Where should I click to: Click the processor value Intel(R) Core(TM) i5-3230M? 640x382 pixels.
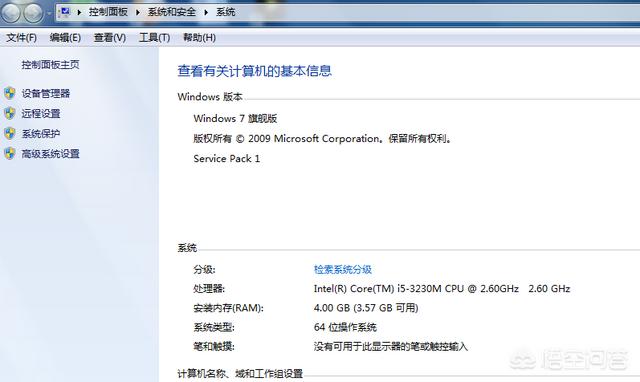point(442,289)
